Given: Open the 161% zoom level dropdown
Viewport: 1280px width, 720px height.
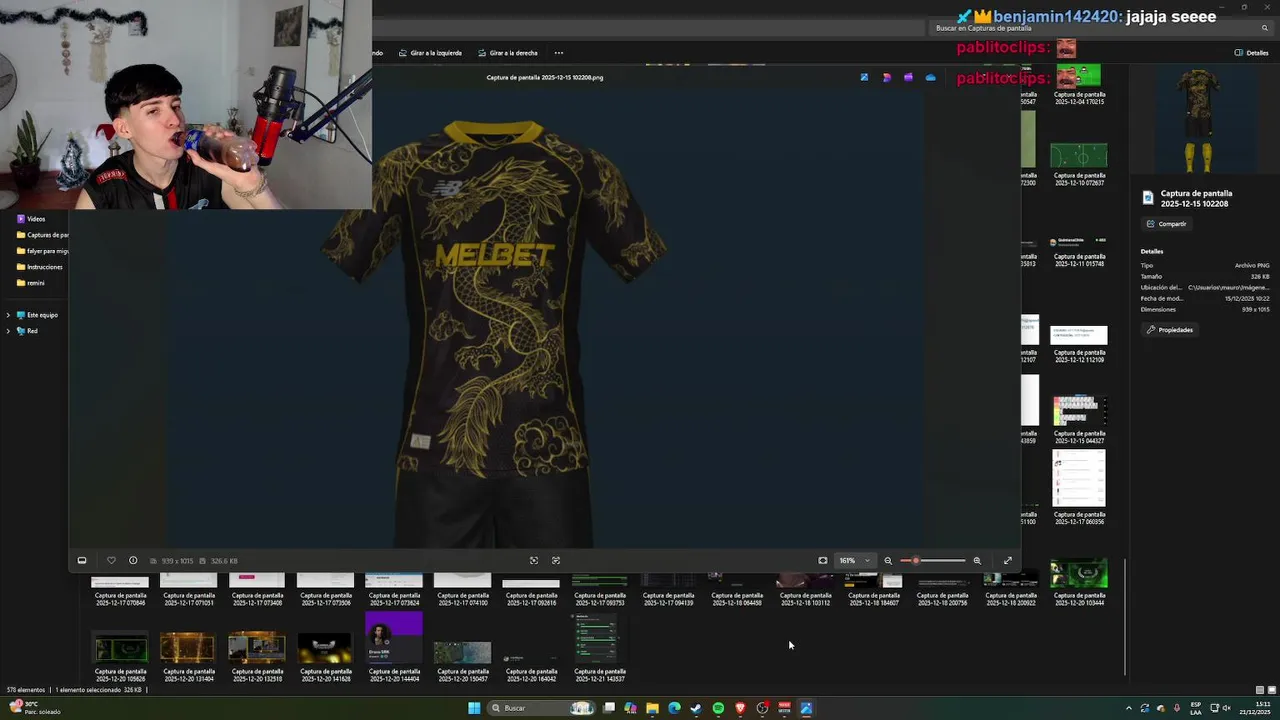Looking at the screenshot, I should [854, 561].
